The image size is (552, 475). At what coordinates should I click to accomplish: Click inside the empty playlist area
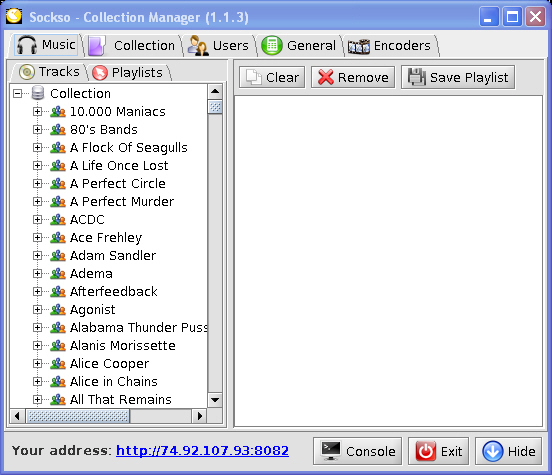pyautogui.click(x=388, y=261)
